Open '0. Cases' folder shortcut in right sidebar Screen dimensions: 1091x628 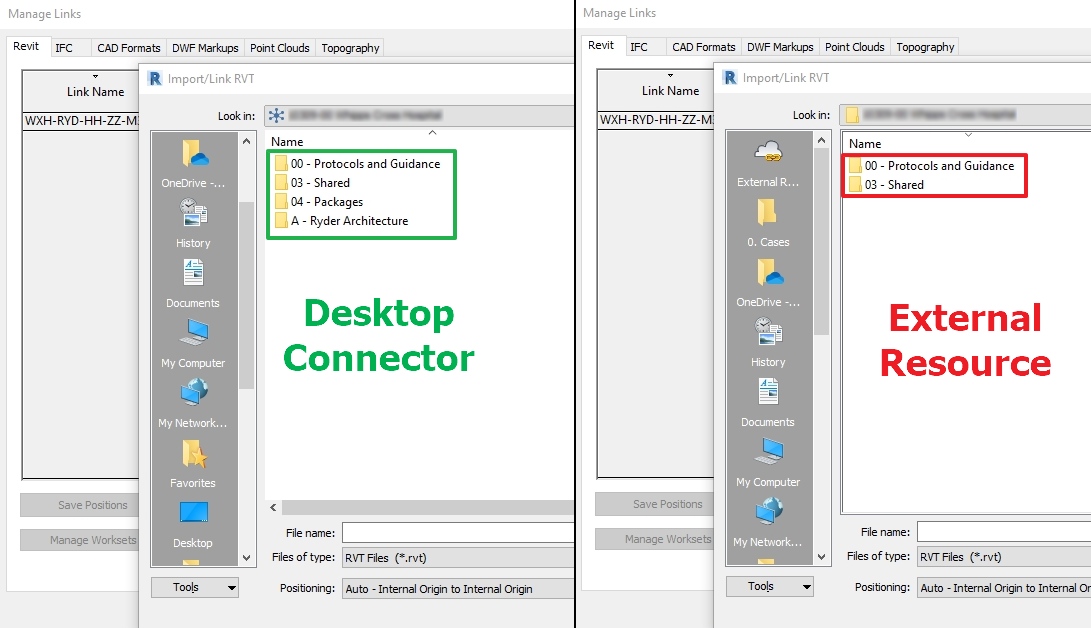tap(768, 223)
